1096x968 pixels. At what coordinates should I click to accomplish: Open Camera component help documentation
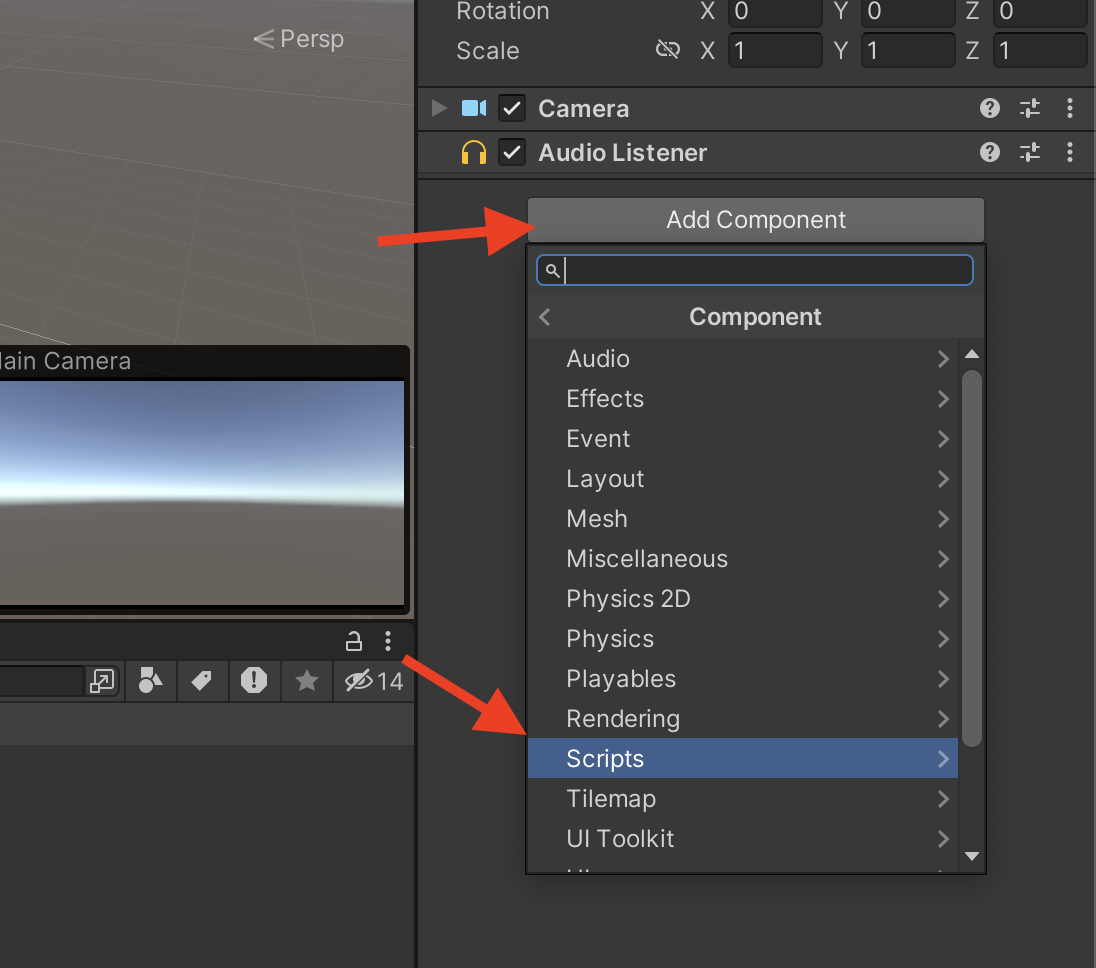click(x=989, y=108)
